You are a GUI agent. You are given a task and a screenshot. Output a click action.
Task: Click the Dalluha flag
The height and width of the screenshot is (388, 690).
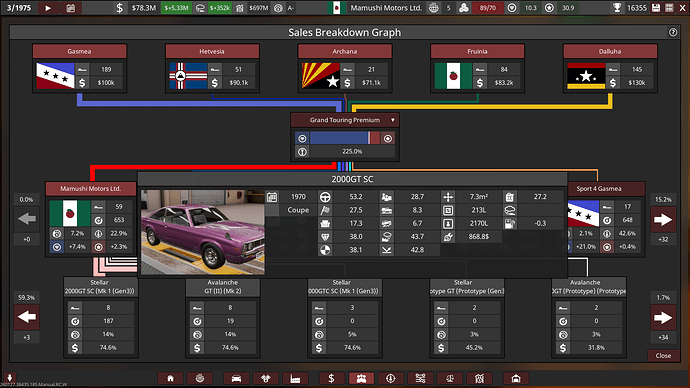(586, 76)
